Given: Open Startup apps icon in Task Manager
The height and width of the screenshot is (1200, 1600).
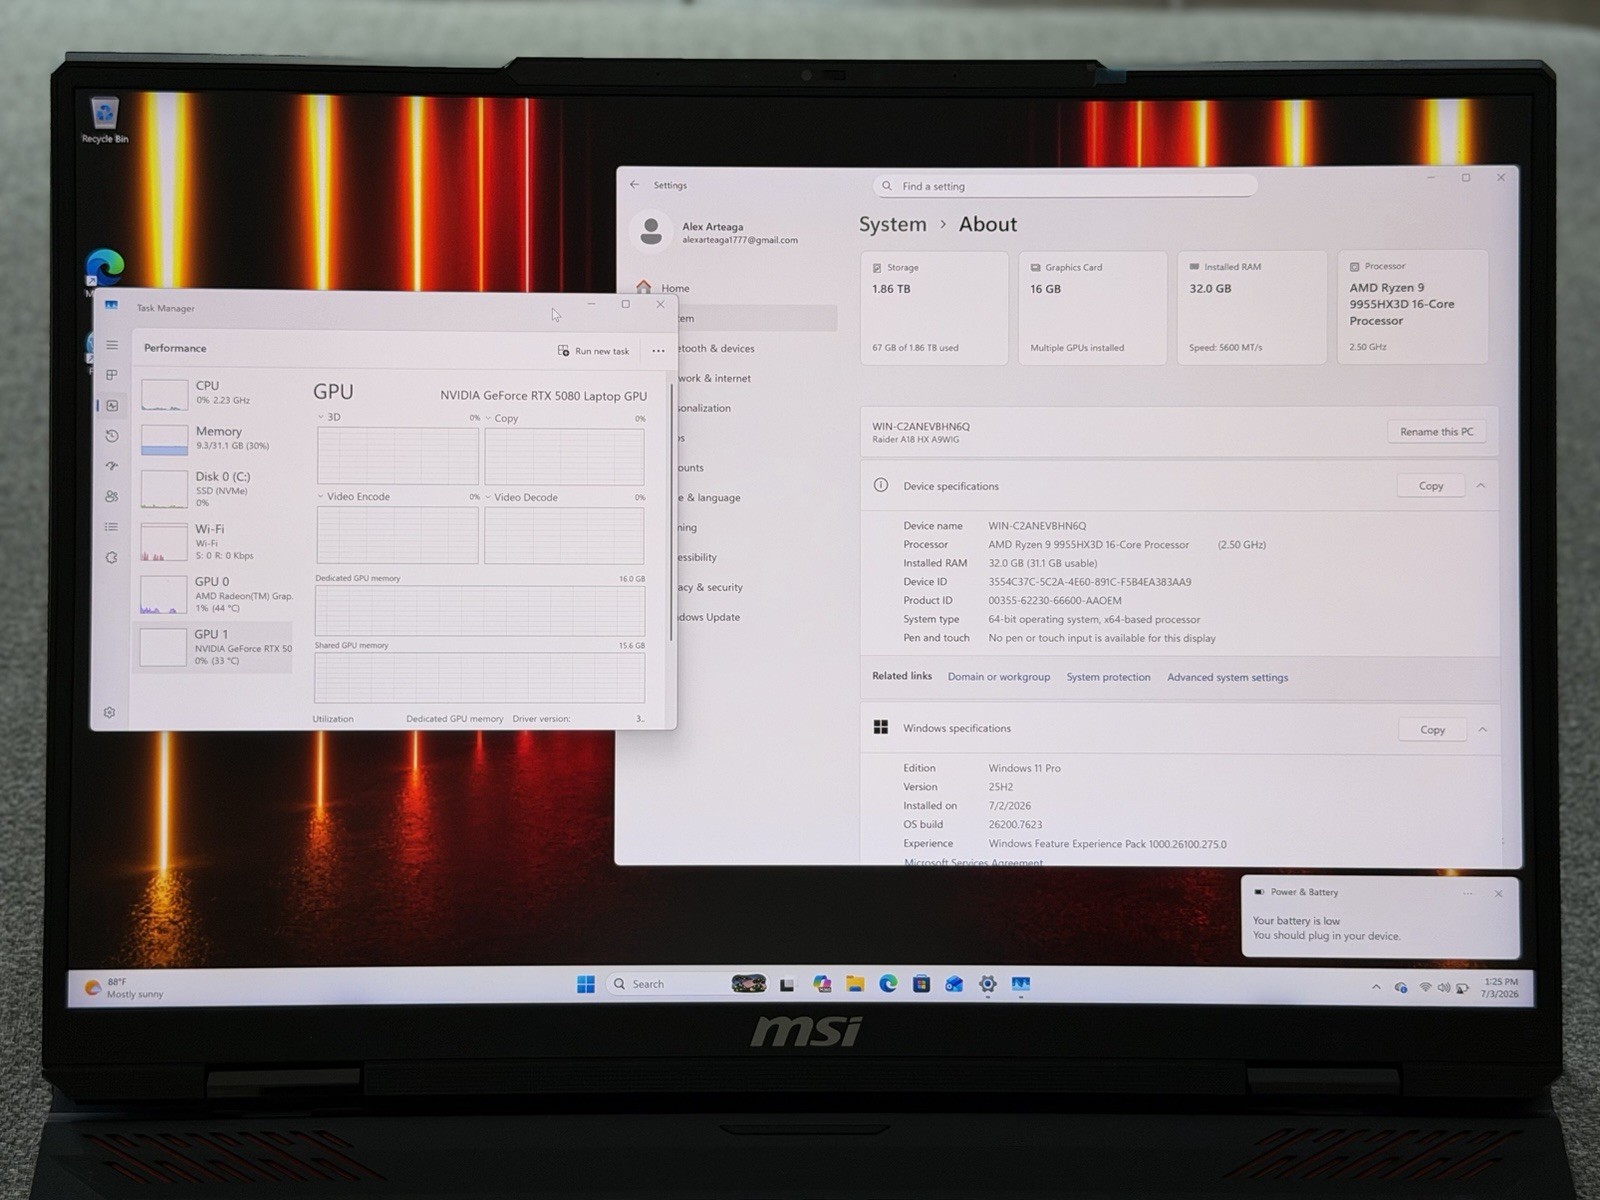Looking at the screenshot, I should [x=112, y=466].
